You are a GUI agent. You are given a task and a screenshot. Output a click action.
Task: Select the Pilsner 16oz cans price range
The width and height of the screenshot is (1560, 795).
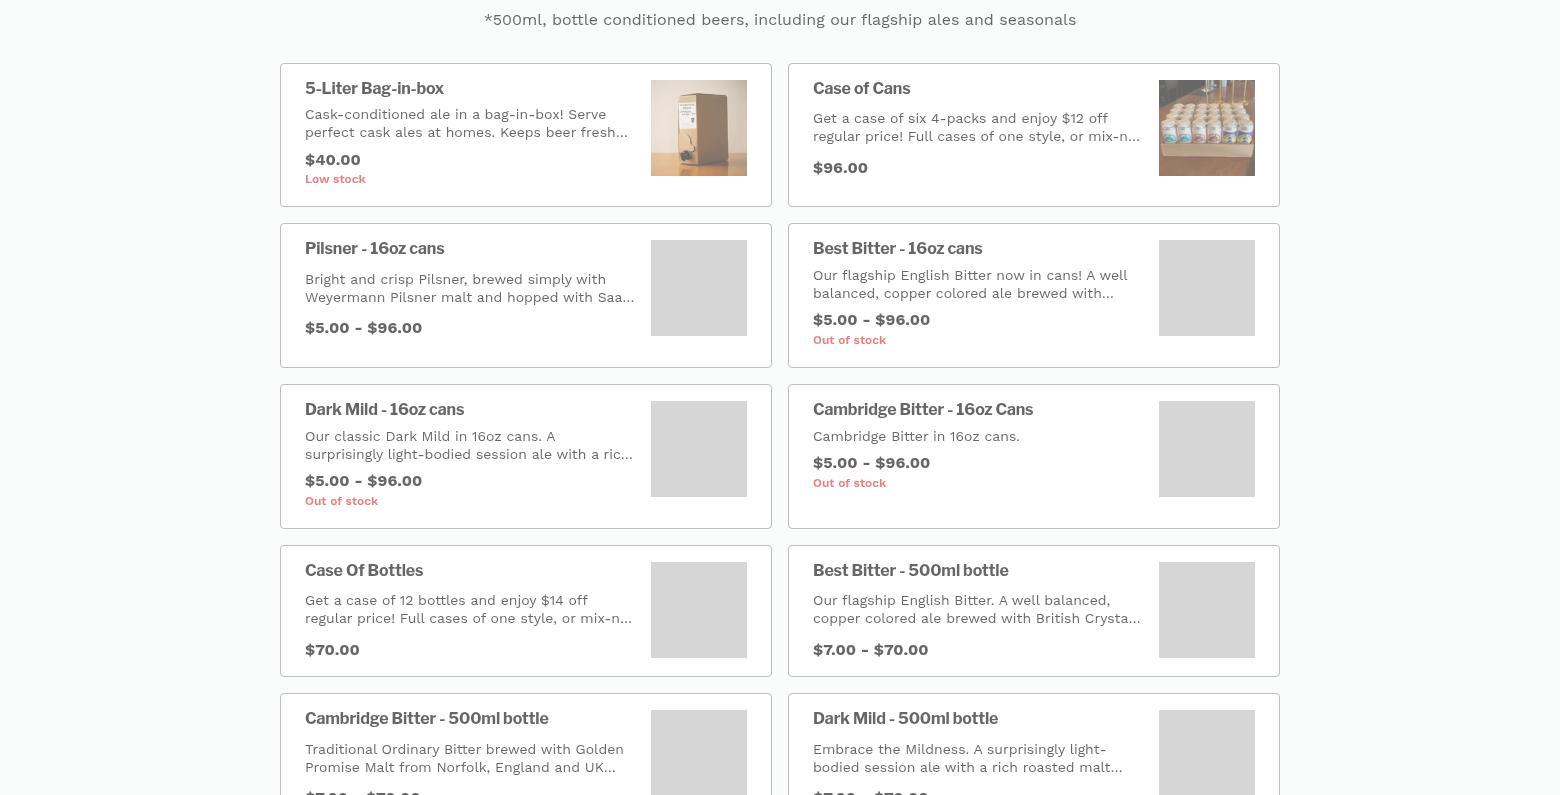pyautogui.click(x=363, y=328)
